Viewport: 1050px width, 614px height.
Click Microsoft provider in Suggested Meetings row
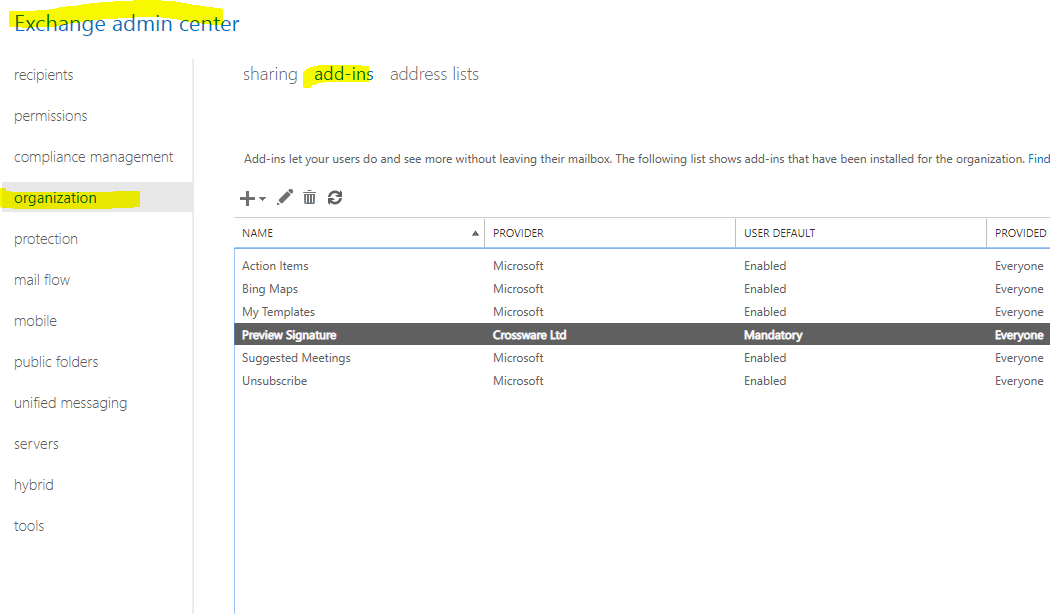pos(518,358)
